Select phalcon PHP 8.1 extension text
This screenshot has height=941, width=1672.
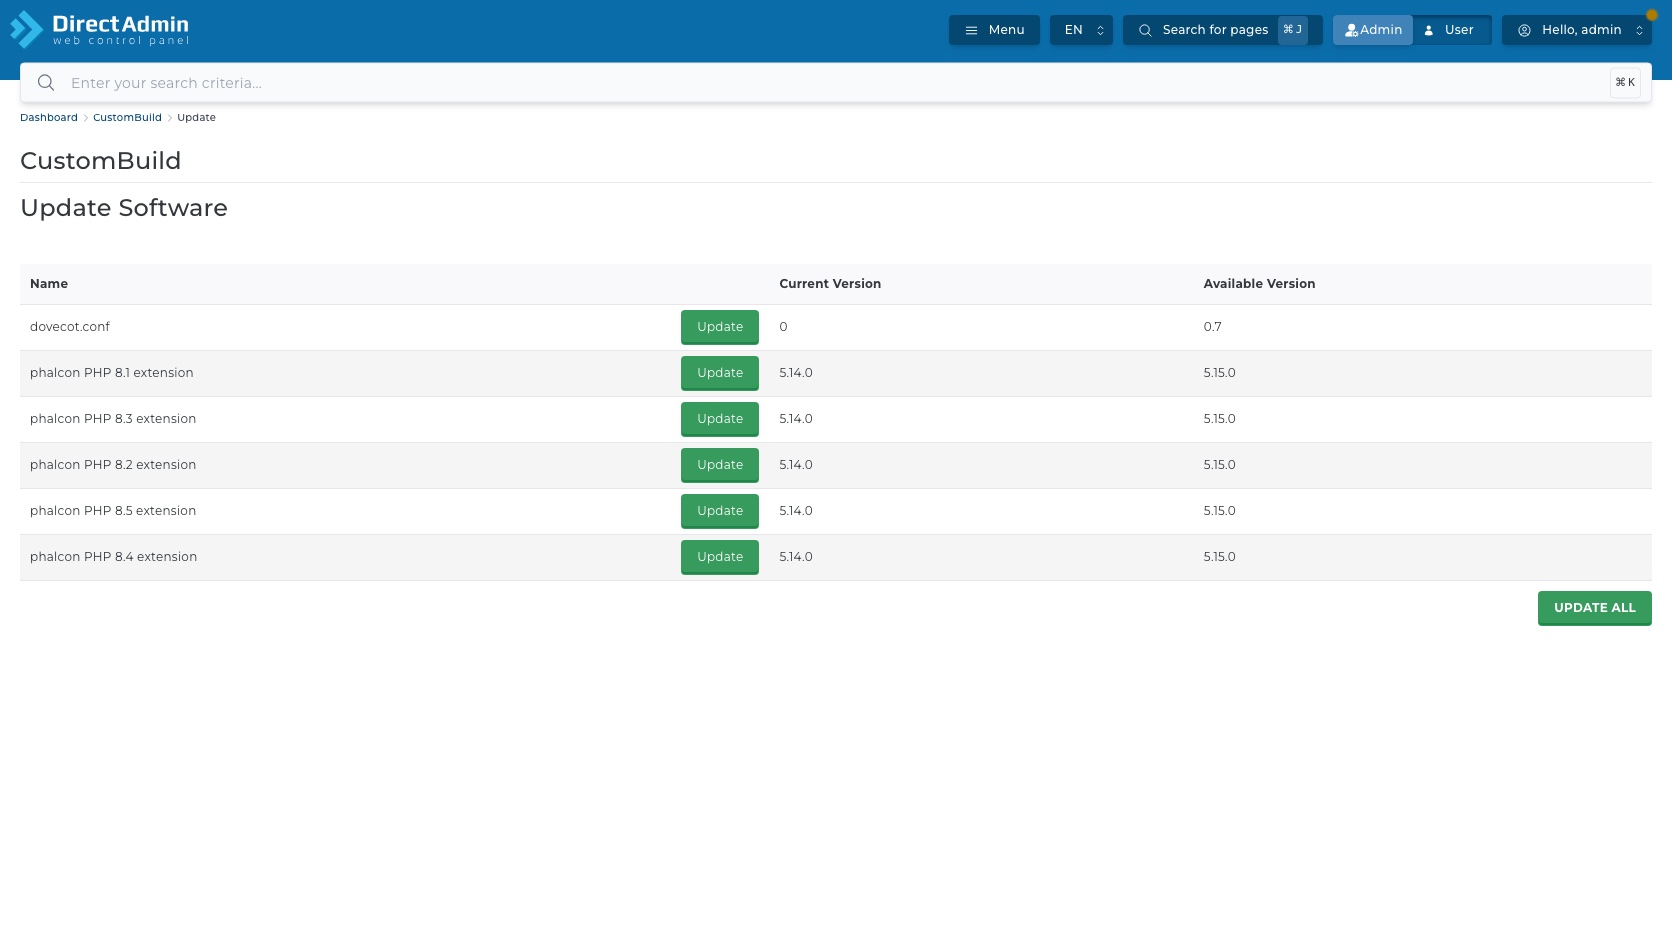pyautogui.click(x=112, y=373)
